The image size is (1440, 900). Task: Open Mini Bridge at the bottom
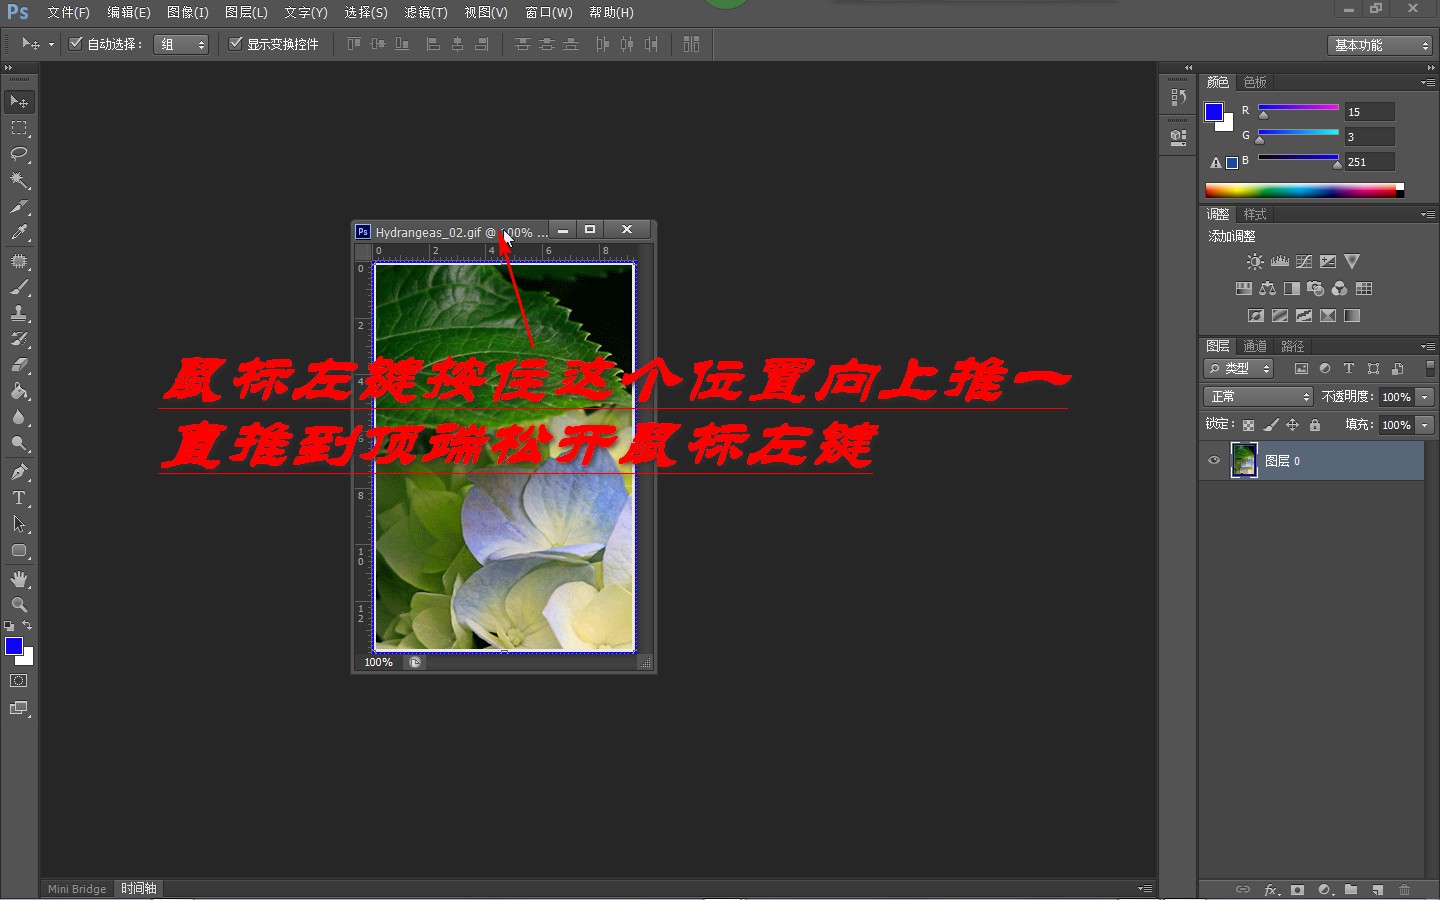76,888
